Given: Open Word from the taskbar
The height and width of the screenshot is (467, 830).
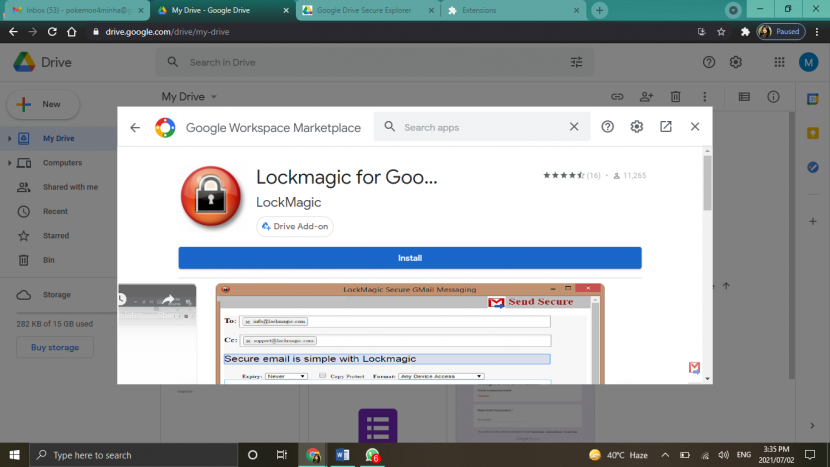Looking at the screenshot, I should [342, 455].
